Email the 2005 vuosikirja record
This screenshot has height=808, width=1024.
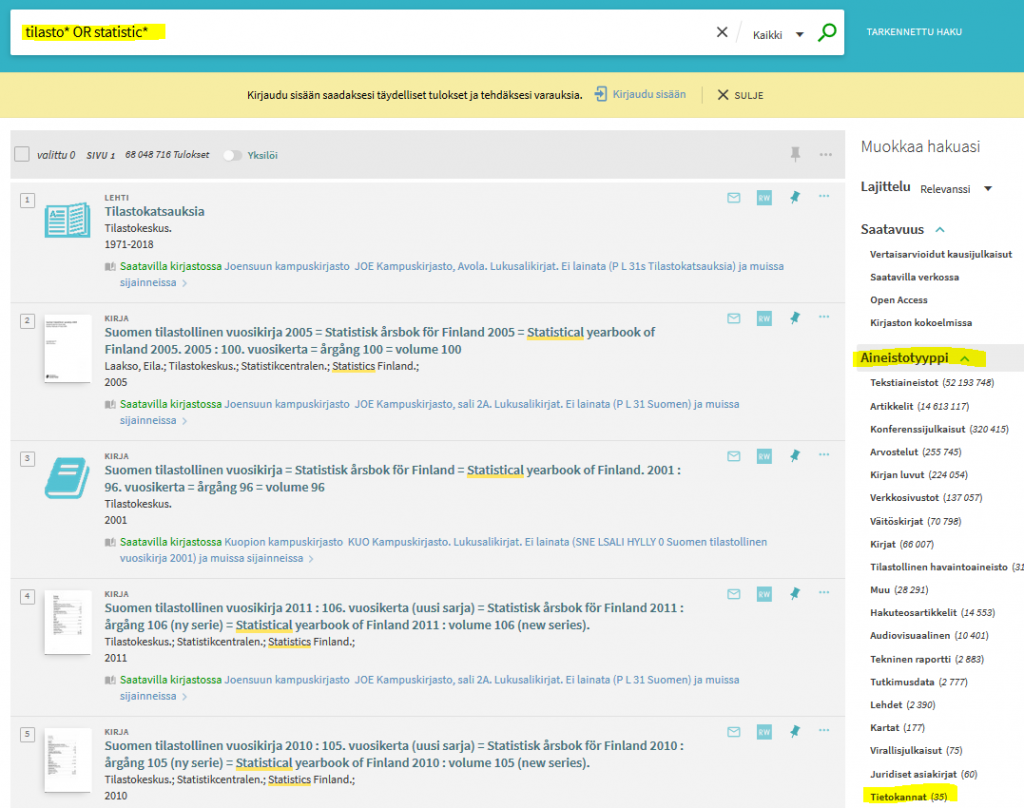733,318
